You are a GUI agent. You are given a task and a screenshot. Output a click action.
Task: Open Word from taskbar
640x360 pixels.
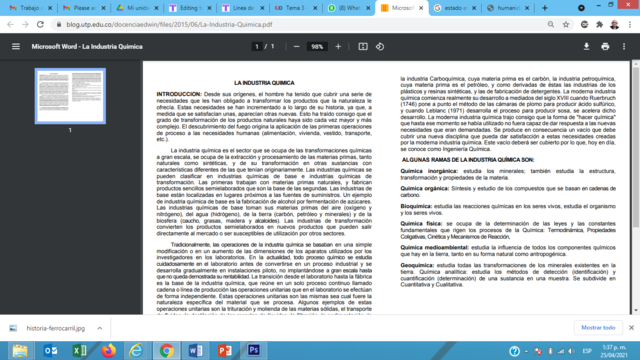(195, 351)
